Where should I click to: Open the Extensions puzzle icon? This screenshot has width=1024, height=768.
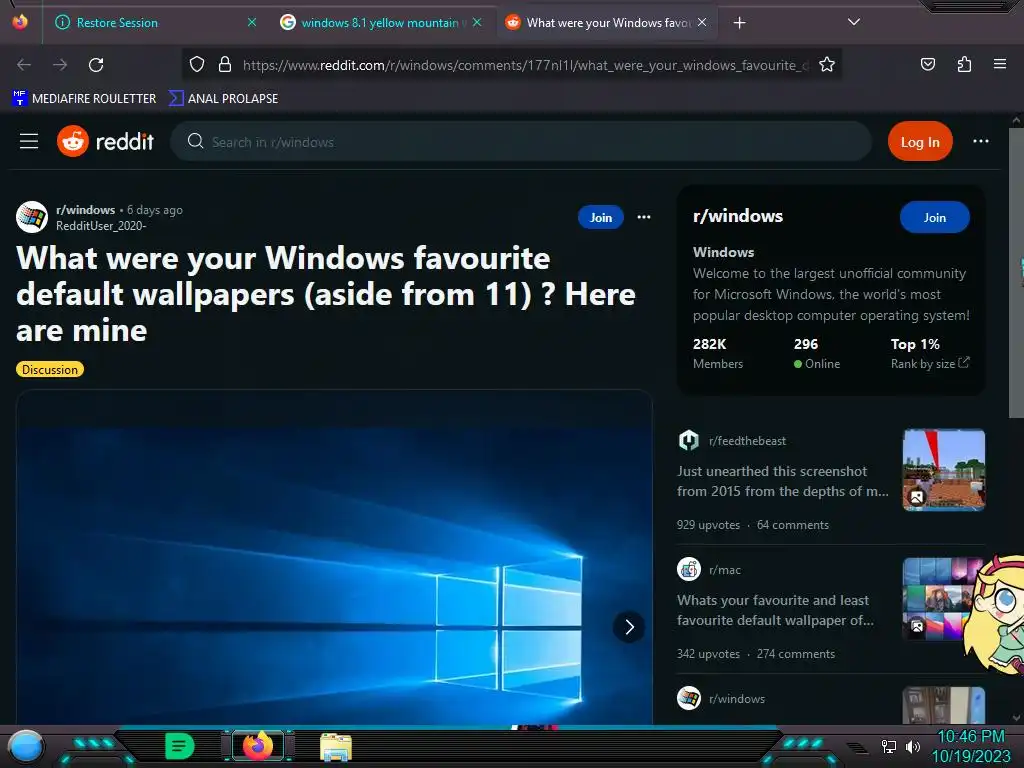tap(964, 64)
